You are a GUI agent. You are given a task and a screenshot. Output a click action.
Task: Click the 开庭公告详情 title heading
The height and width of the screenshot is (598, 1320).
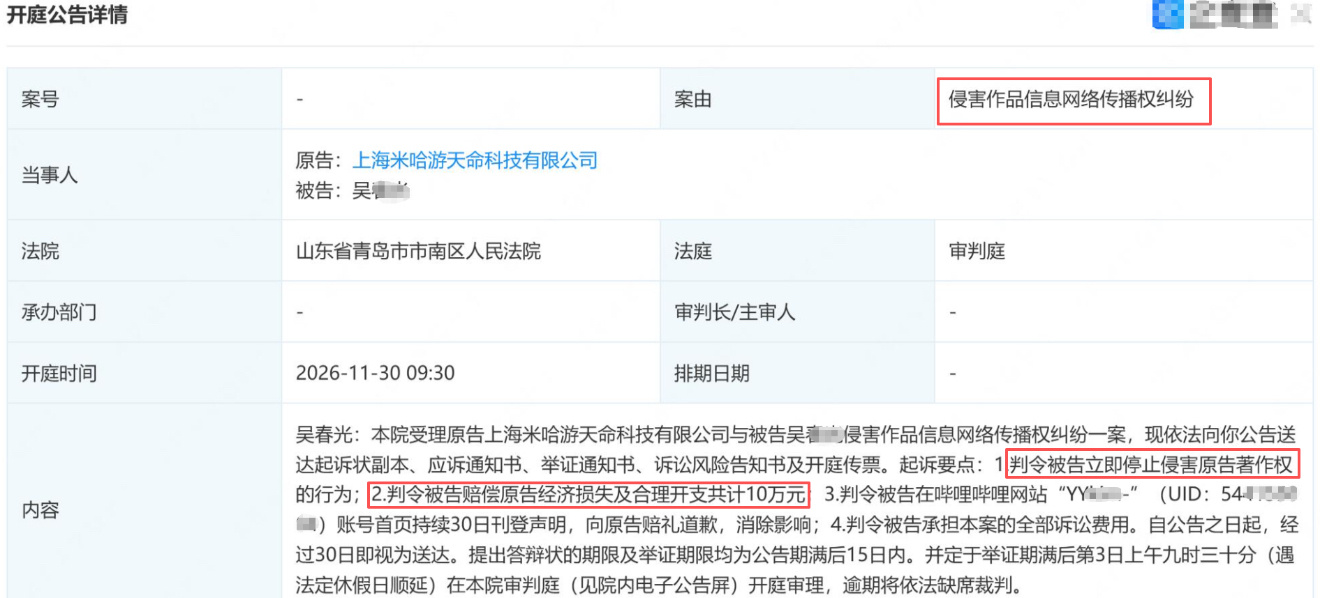pos(67,15)
